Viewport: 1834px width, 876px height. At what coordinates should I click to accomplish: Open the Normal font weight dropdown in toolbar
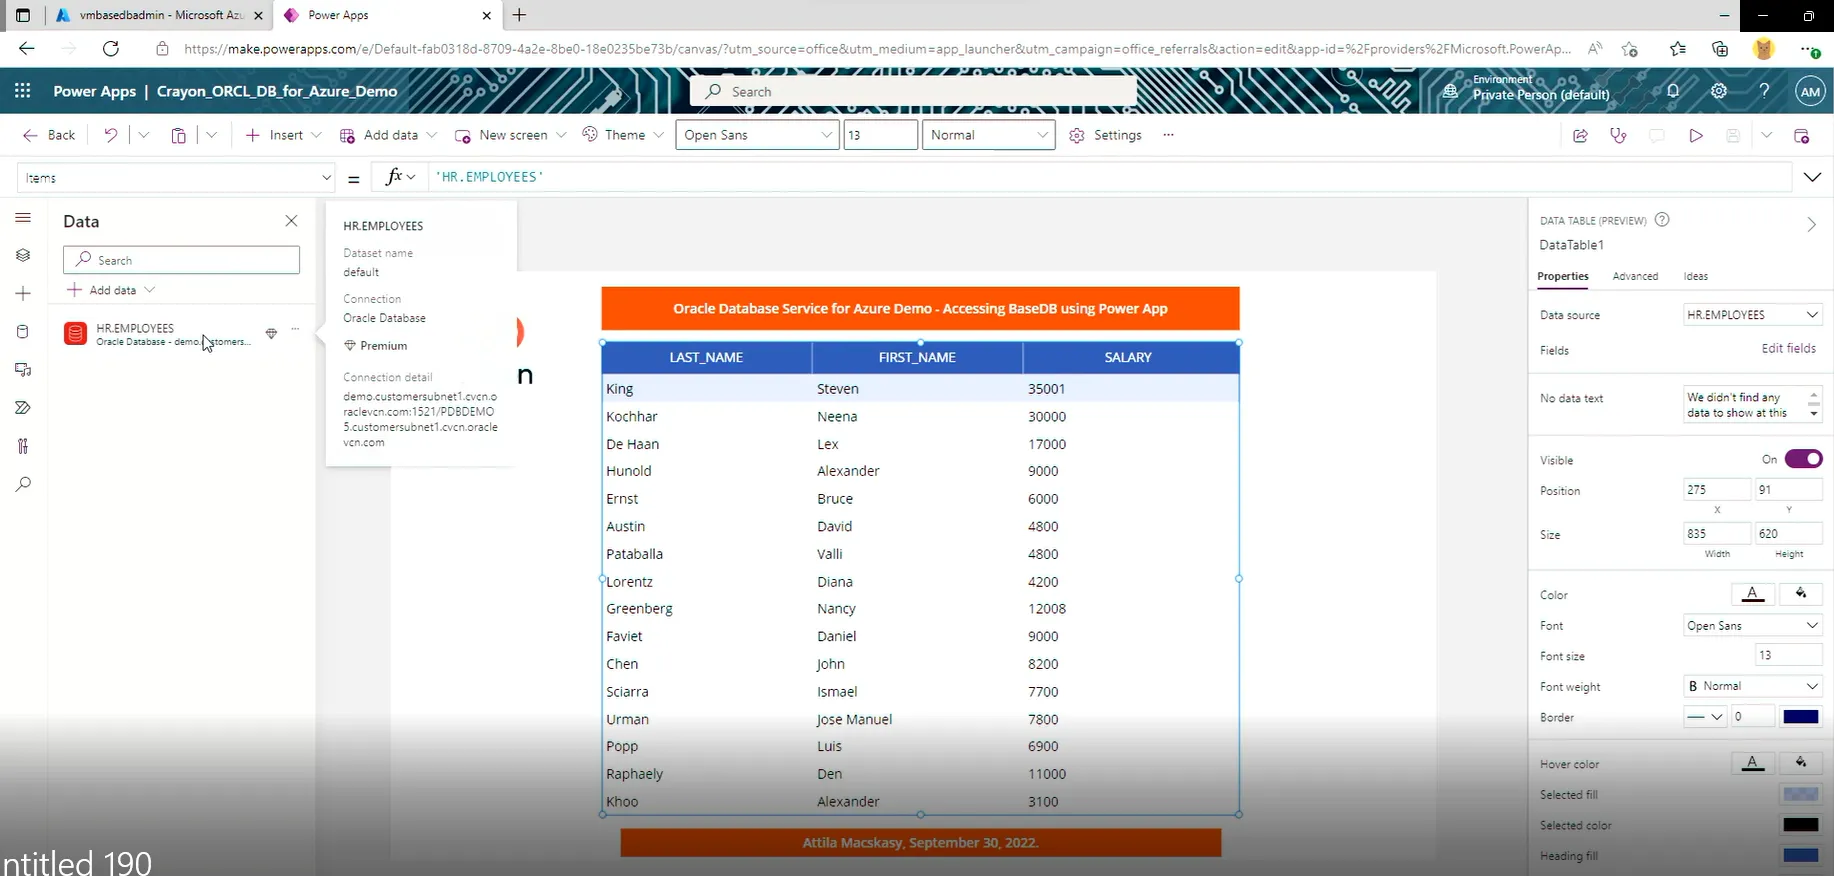click(988, 135)
